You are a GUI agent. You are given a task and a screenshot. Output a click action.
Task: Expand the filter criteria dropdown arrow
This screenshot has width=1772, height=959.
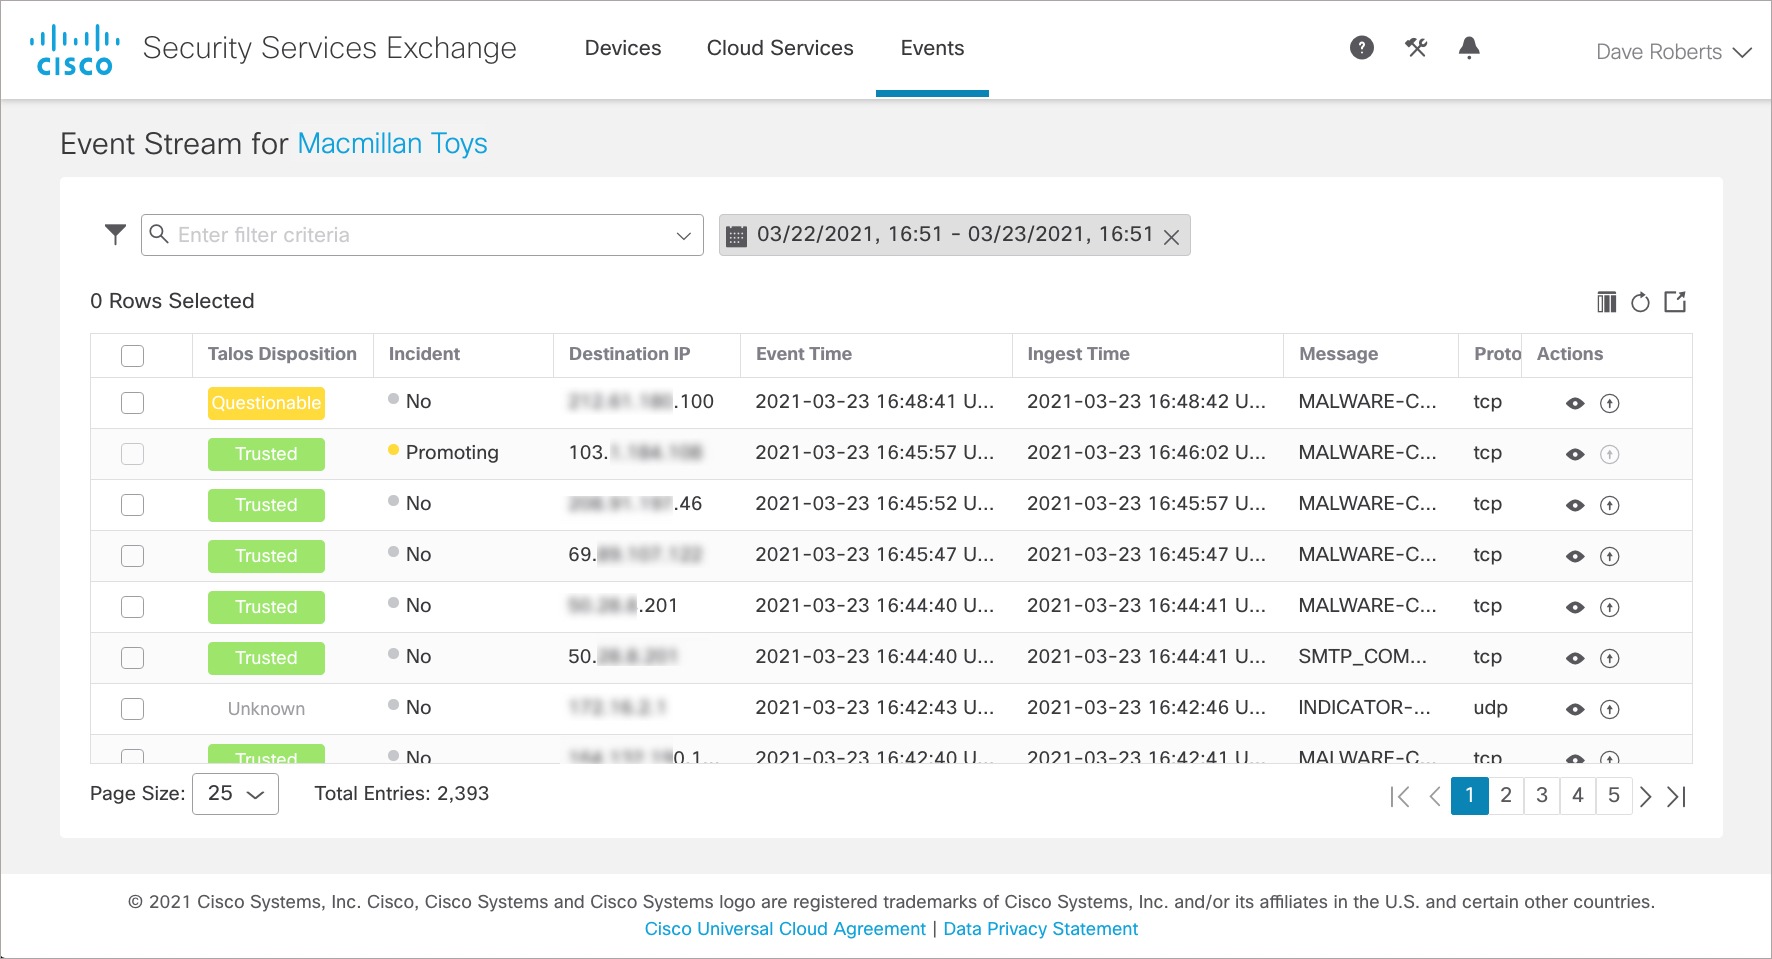[x=684, y=236]
